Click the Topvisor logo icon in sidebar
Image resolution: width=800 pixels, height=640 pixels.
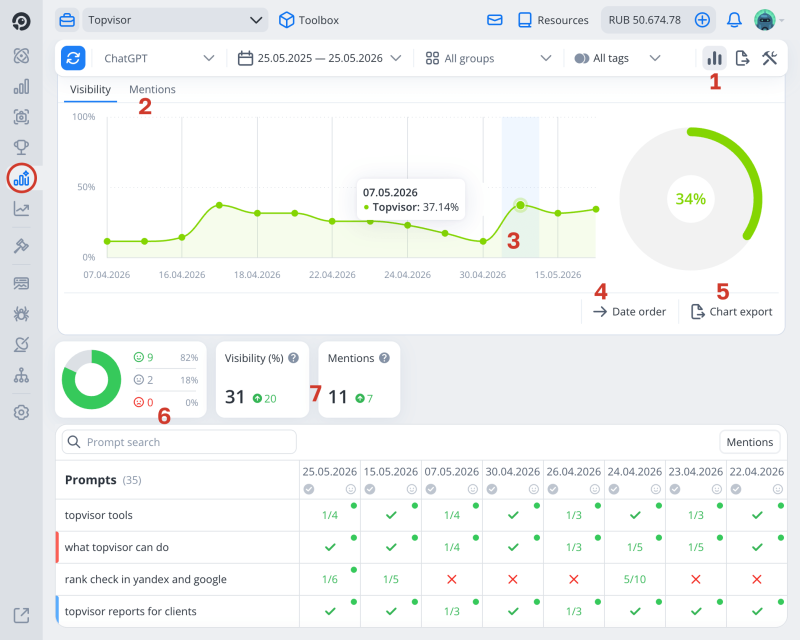21,21
